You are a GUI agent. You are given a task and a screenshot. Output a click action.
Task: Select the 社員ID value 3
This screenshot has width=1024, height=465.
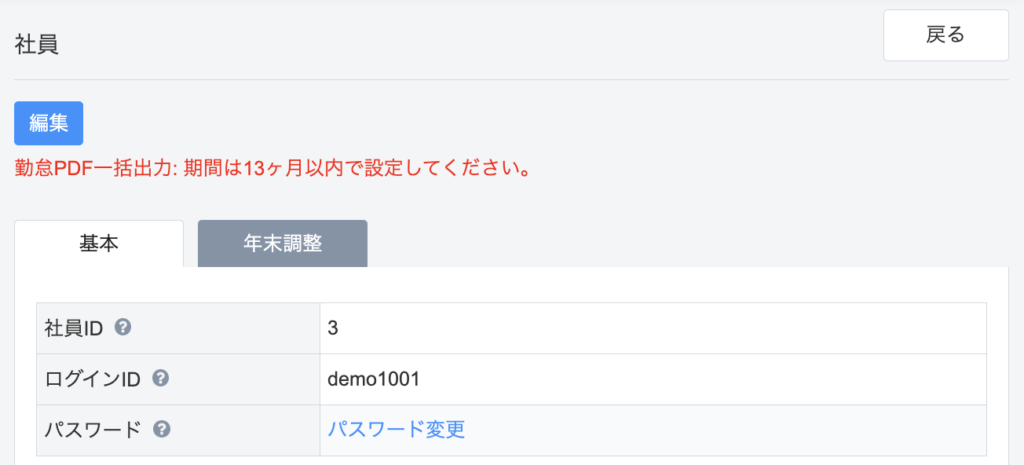[x=333, y=327]
